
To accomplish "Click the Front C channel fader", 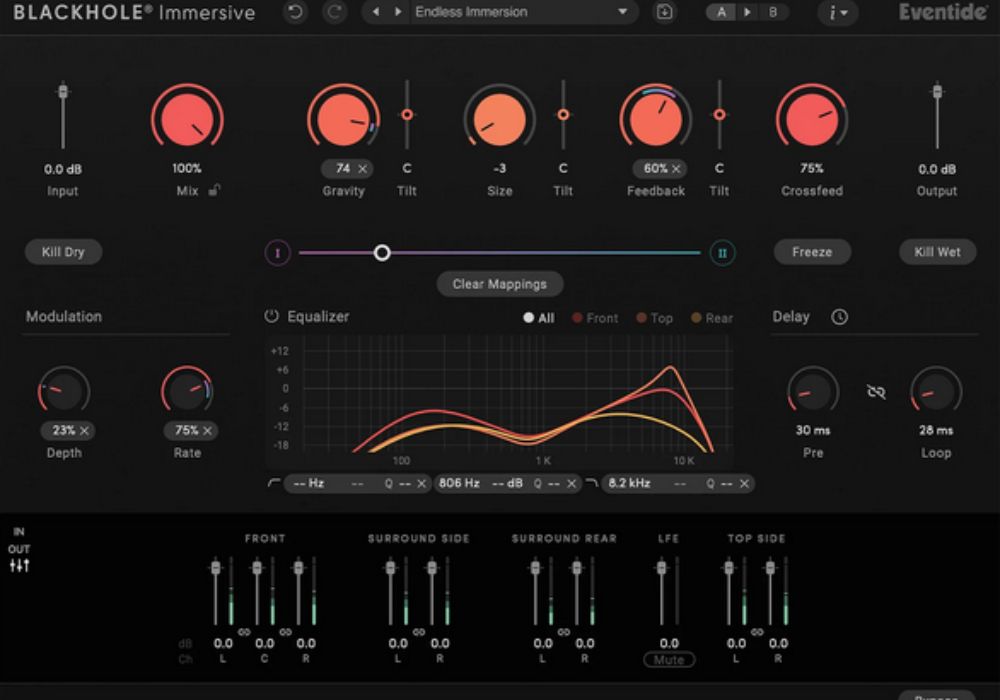I will 257,567.
